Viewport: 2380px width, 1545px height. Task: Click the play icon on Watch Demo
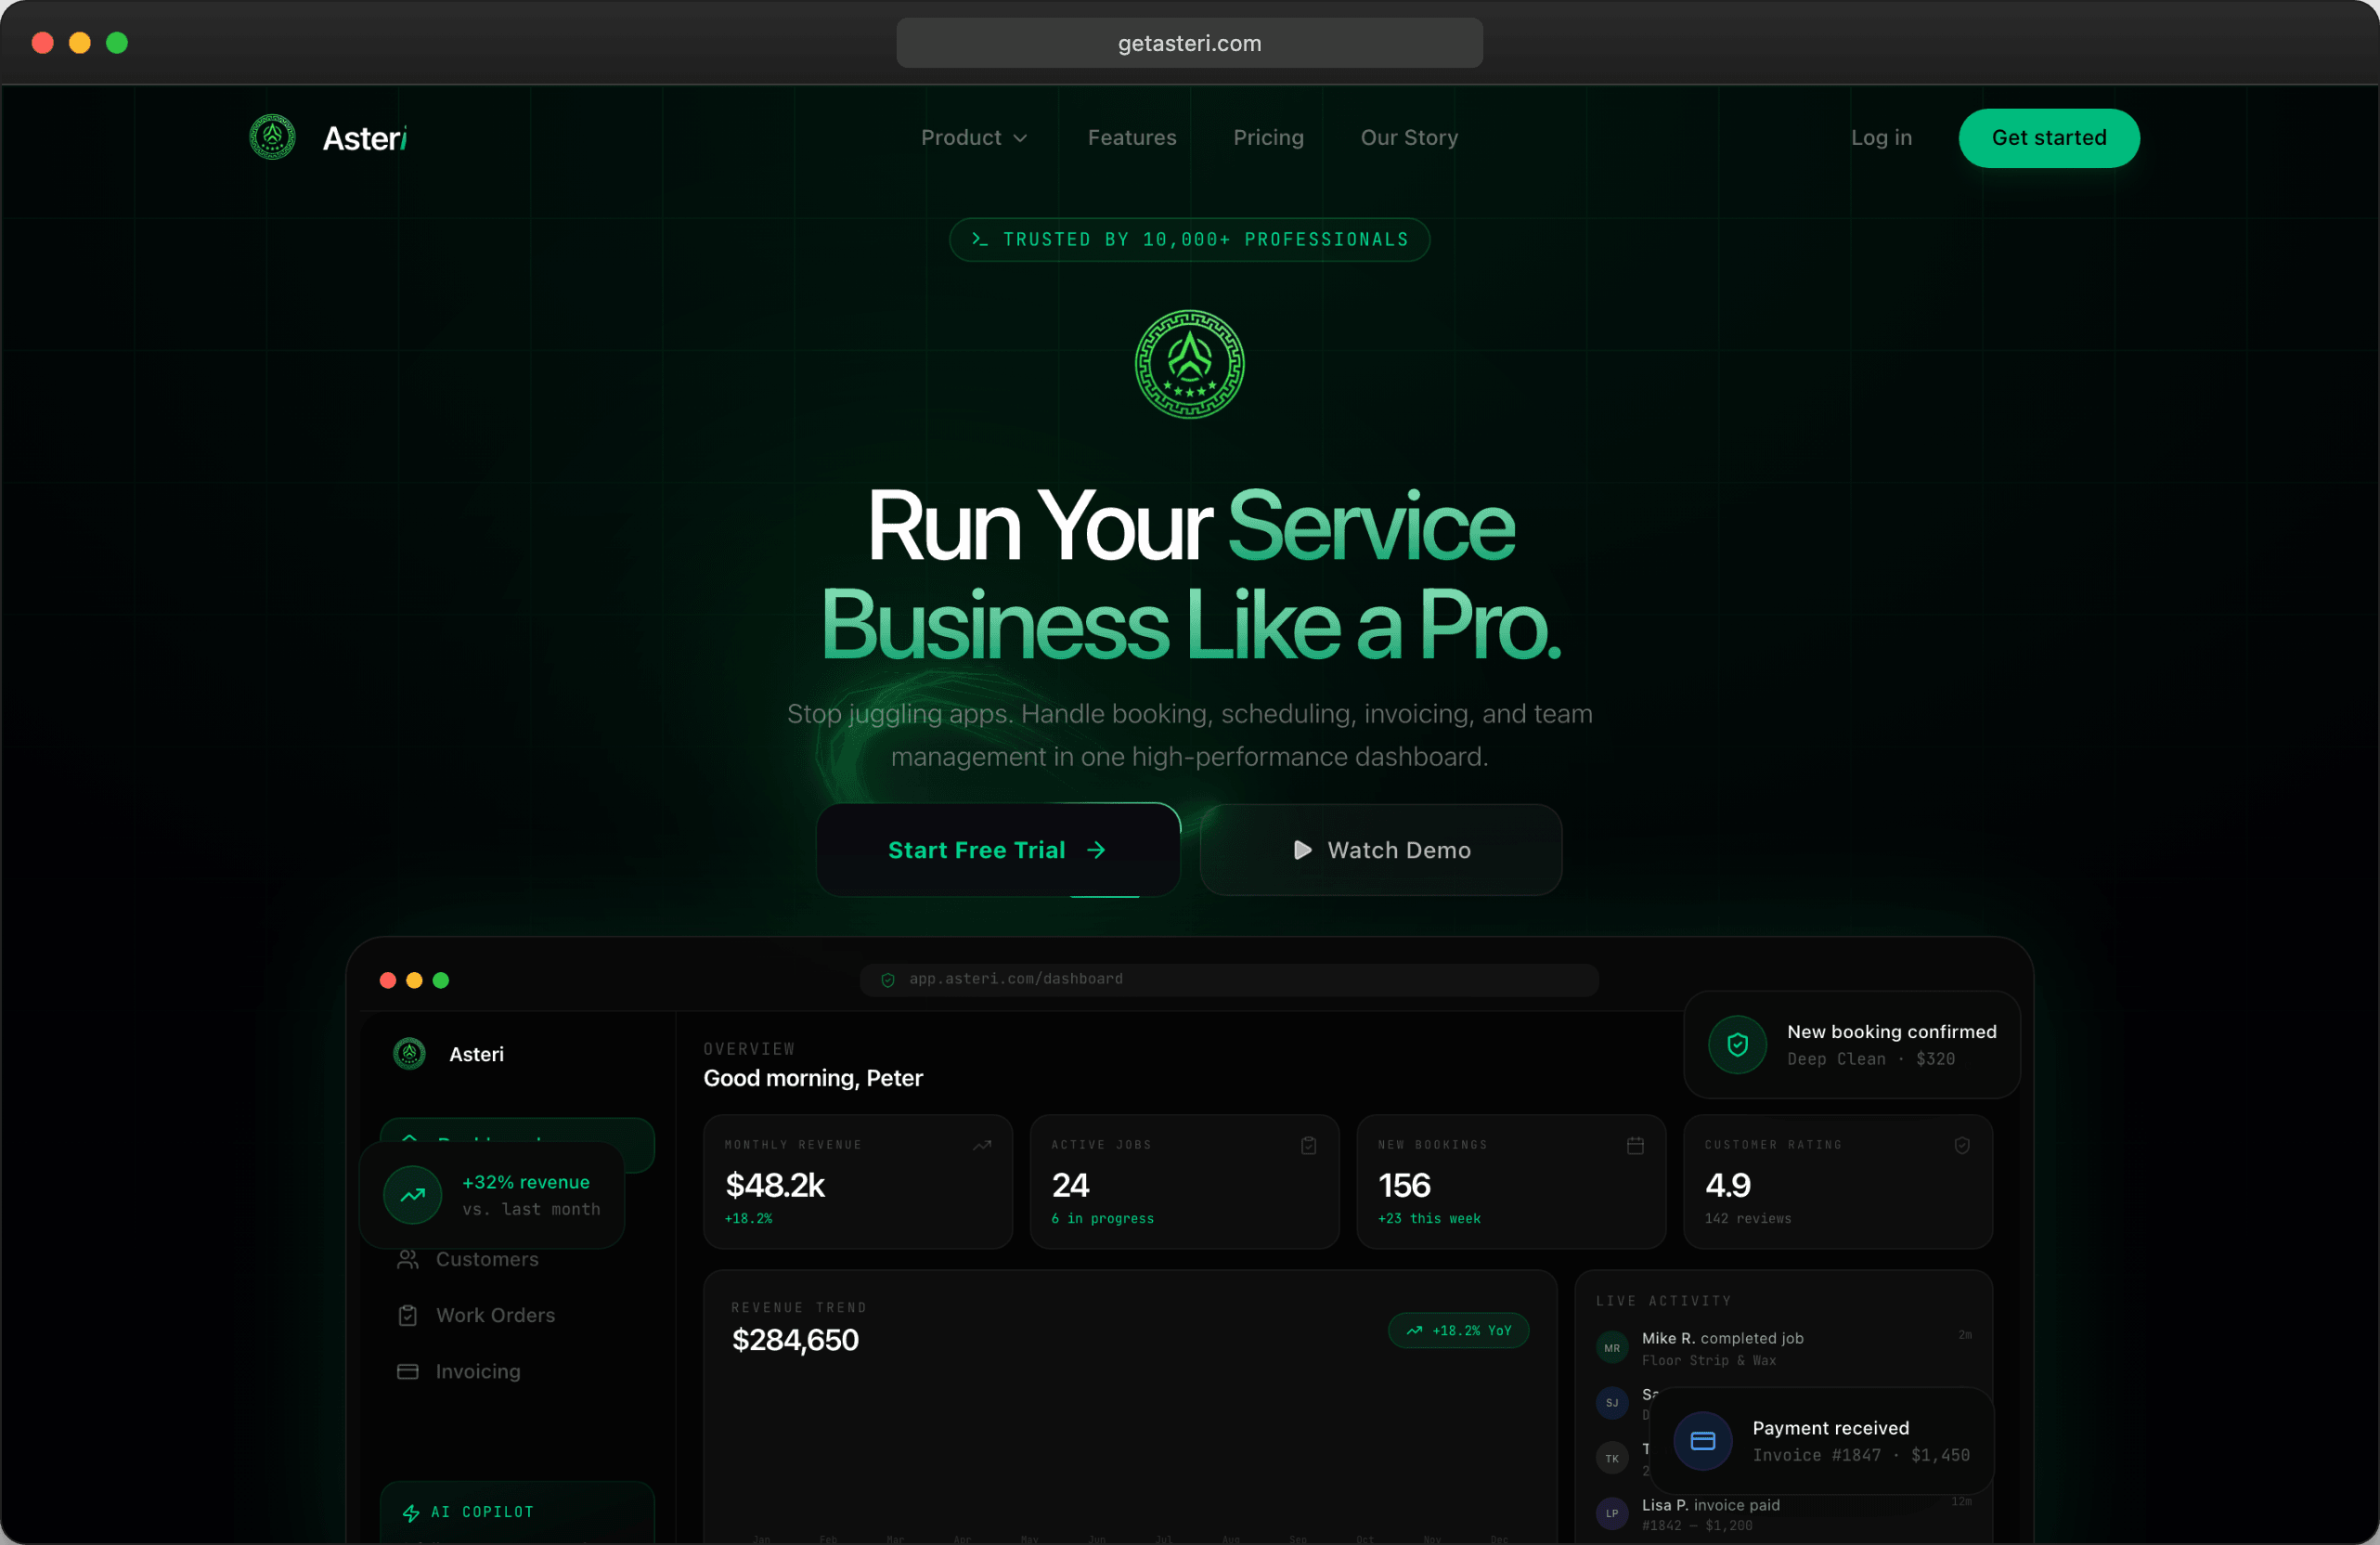point(1302,850)
